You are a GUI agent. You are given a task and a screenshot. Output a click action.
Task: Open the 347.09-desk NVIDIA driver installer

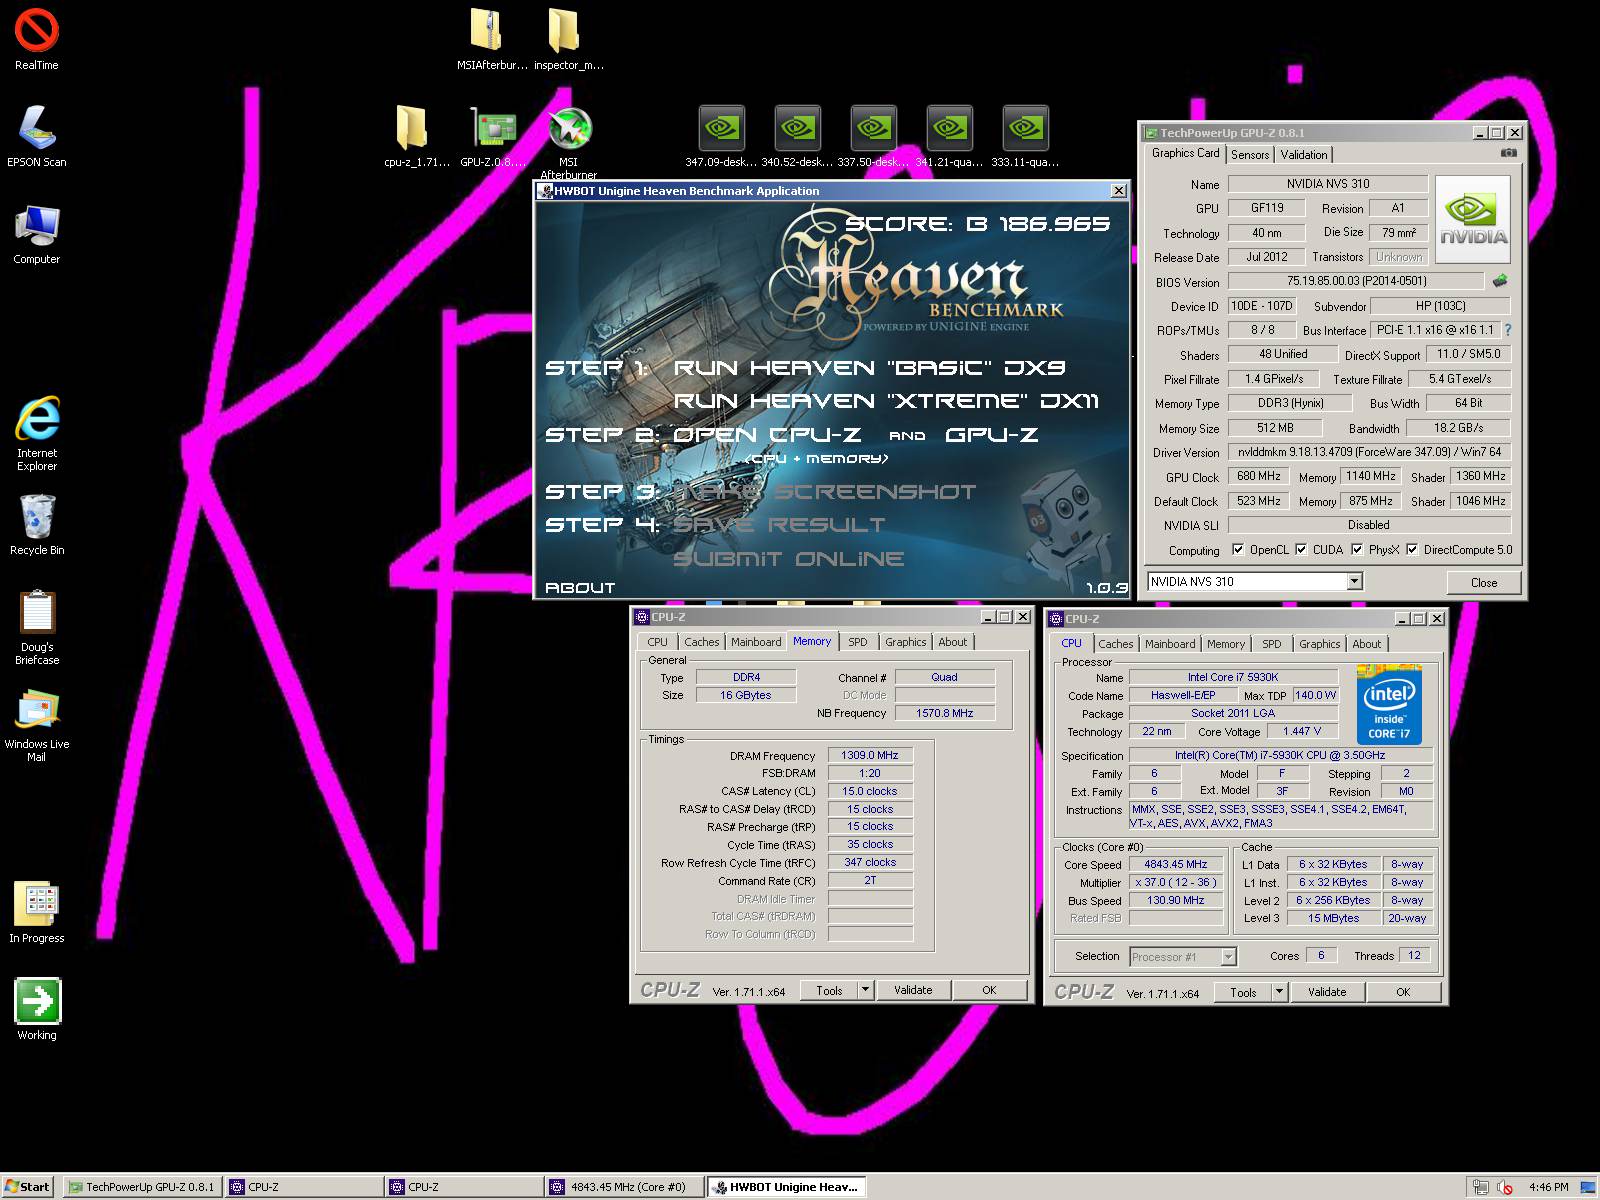pyautogui.click(x=721, y=136)
